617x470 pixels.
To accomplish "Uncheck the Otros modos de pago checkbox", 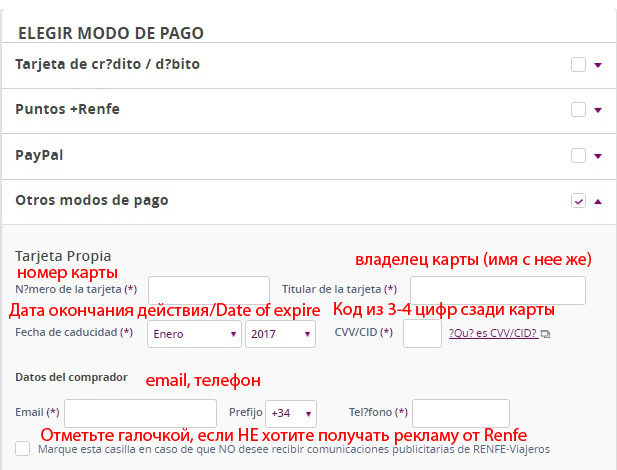I will point(578,201).
